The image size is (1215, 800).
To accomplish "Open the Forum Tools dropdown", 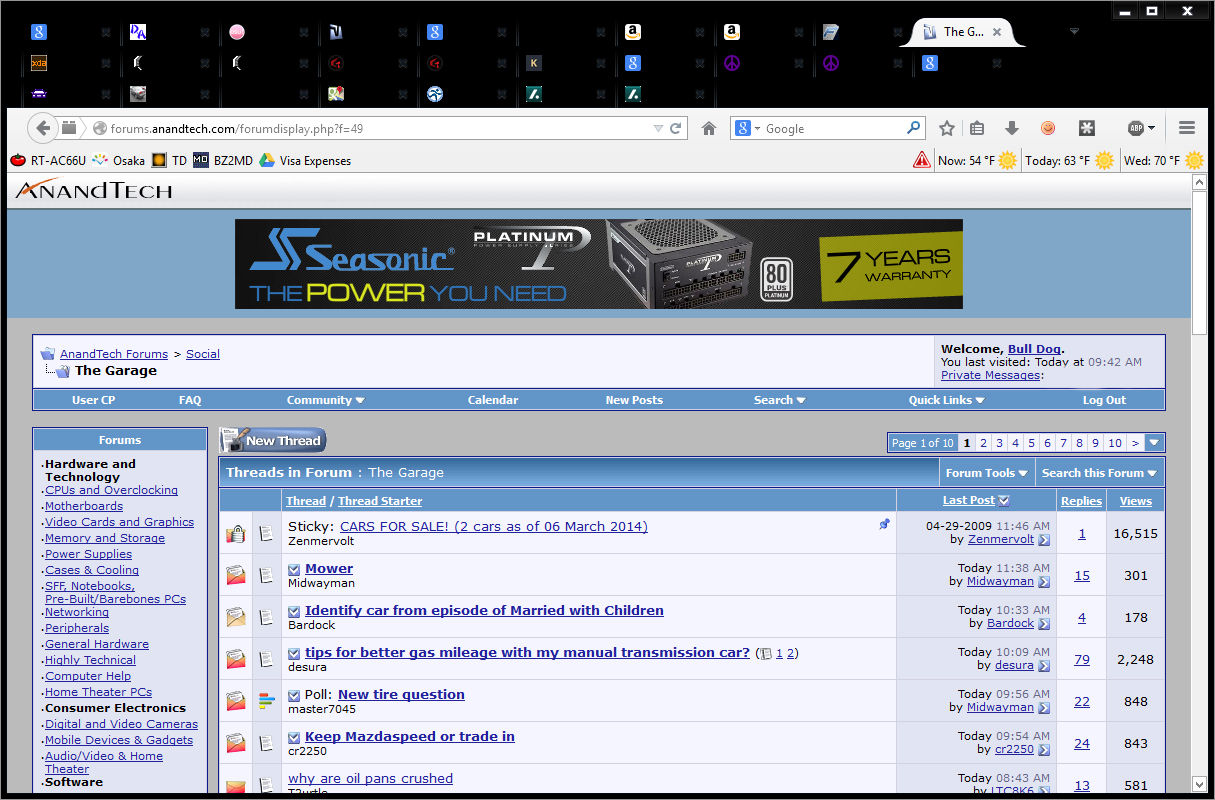I will point(986,473).
